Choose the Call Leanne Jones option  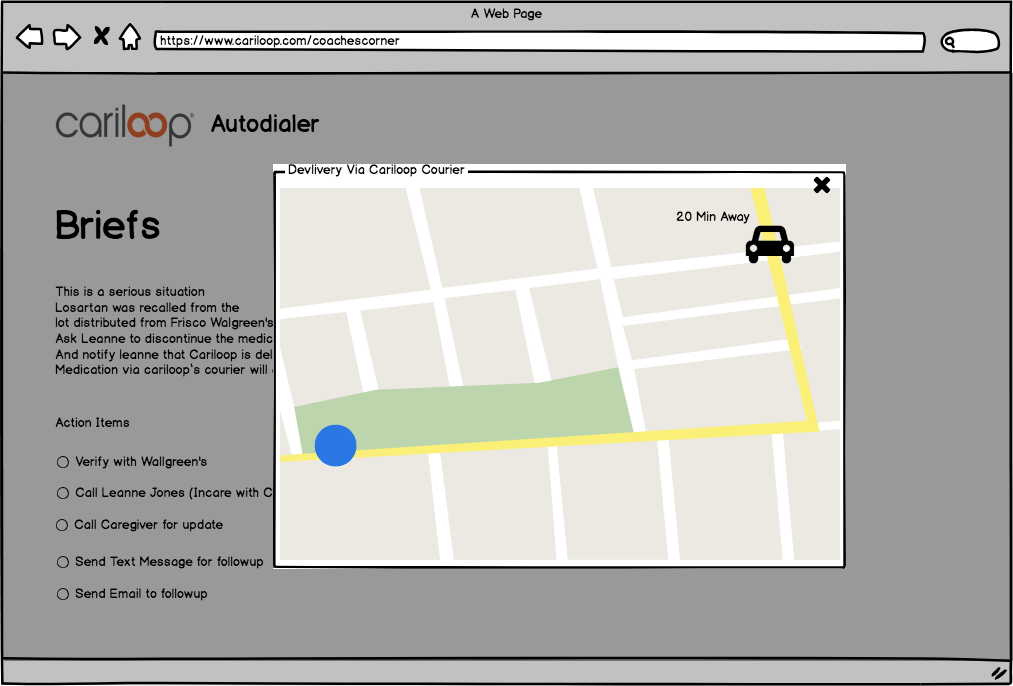(63, 493)
